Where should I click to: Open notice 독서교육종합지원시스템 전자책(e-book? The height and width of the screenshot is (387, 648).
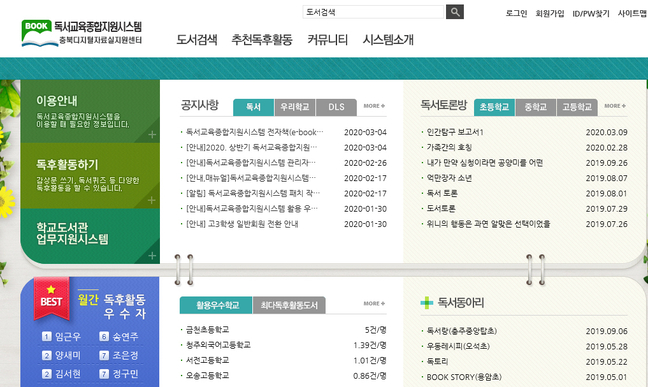pyautogui.click(x=255, y=132)
